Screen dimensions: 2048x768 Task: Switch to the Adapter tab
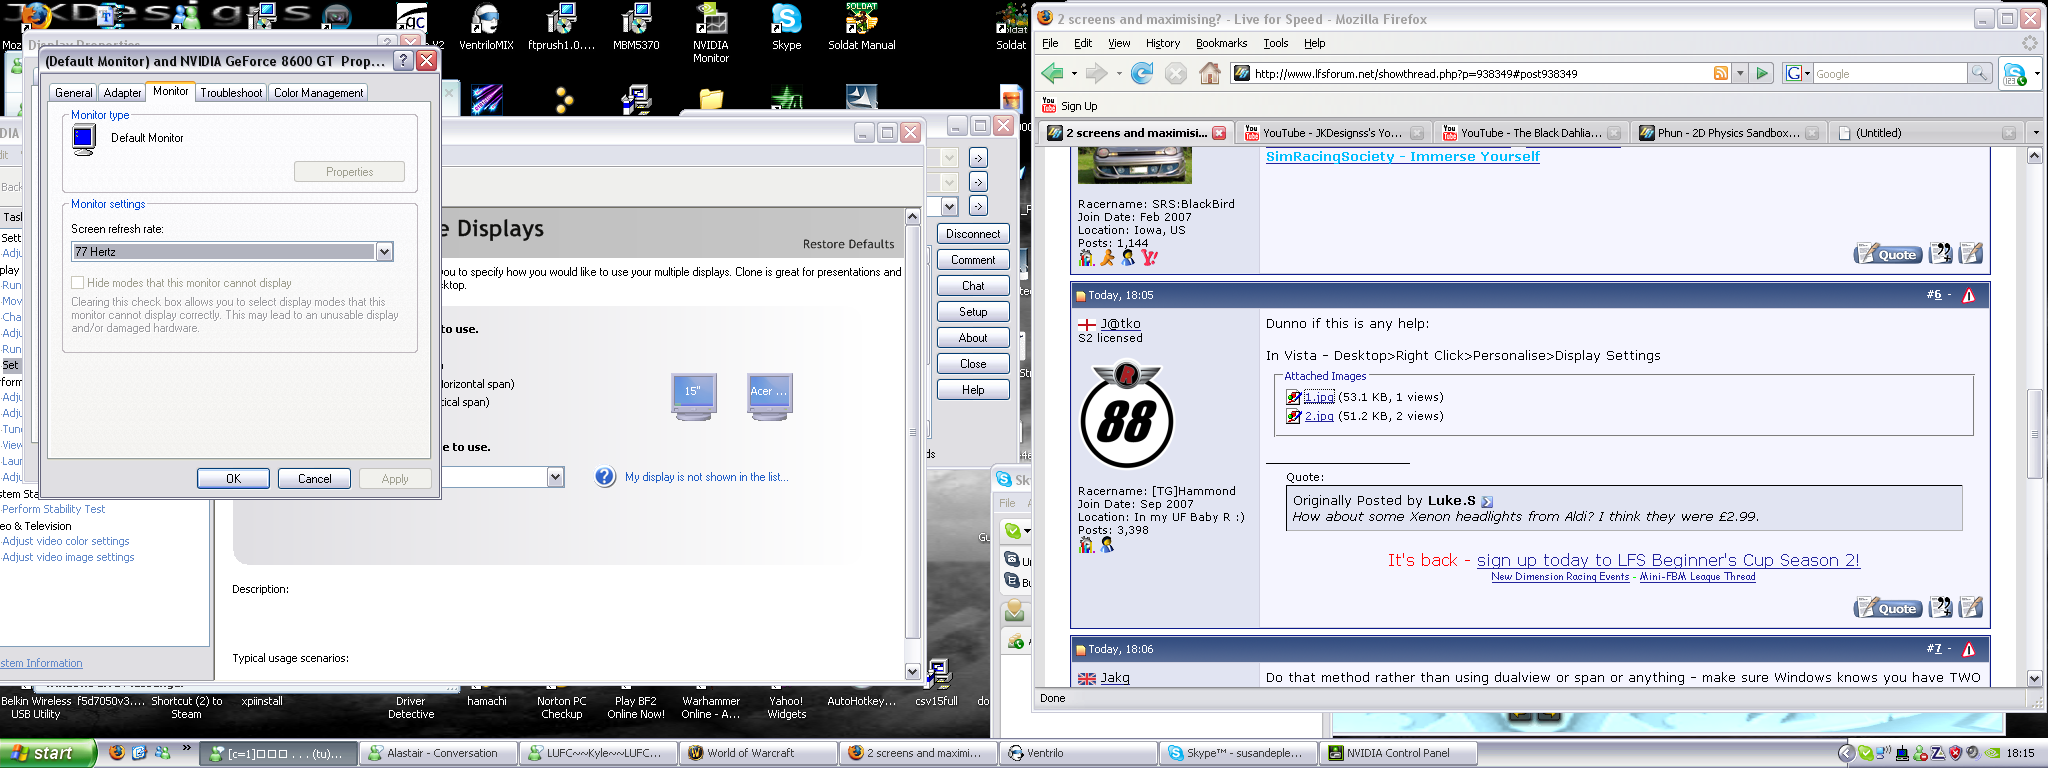(122, 93)
